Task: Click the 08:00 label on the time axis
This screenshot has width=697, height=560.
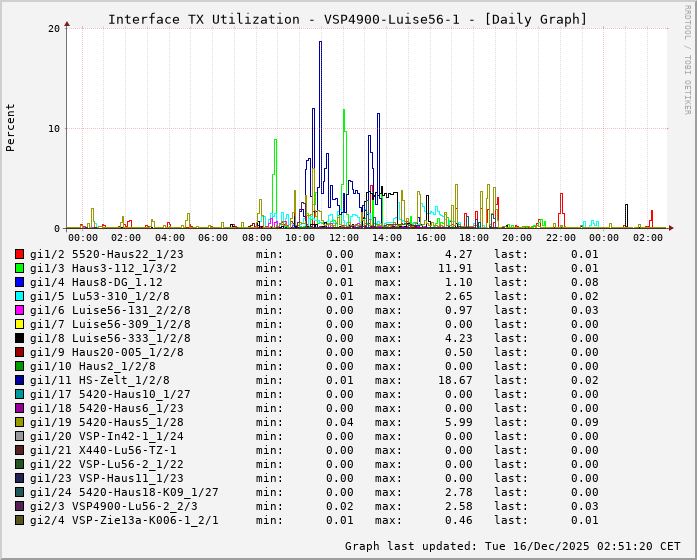Action: [257, 238]
